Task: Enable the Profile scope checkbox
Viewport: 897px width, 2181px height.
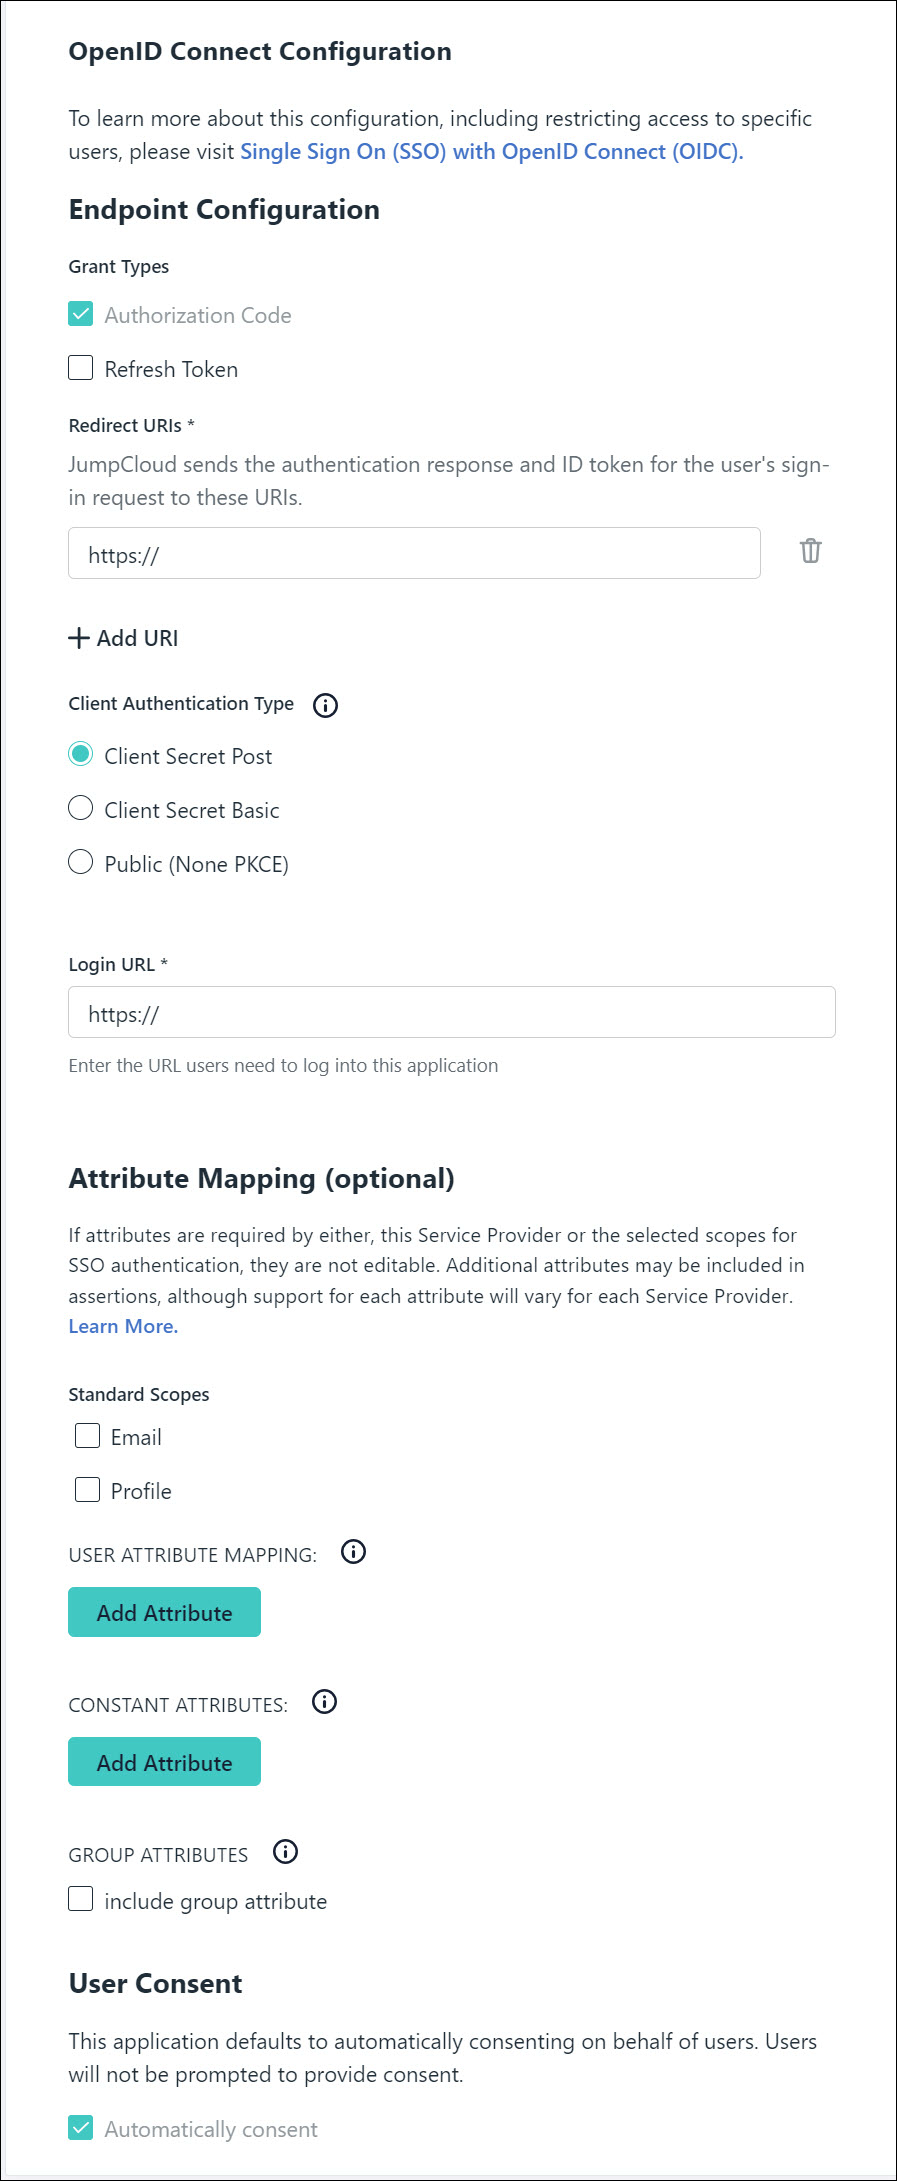Action: 86,1490
